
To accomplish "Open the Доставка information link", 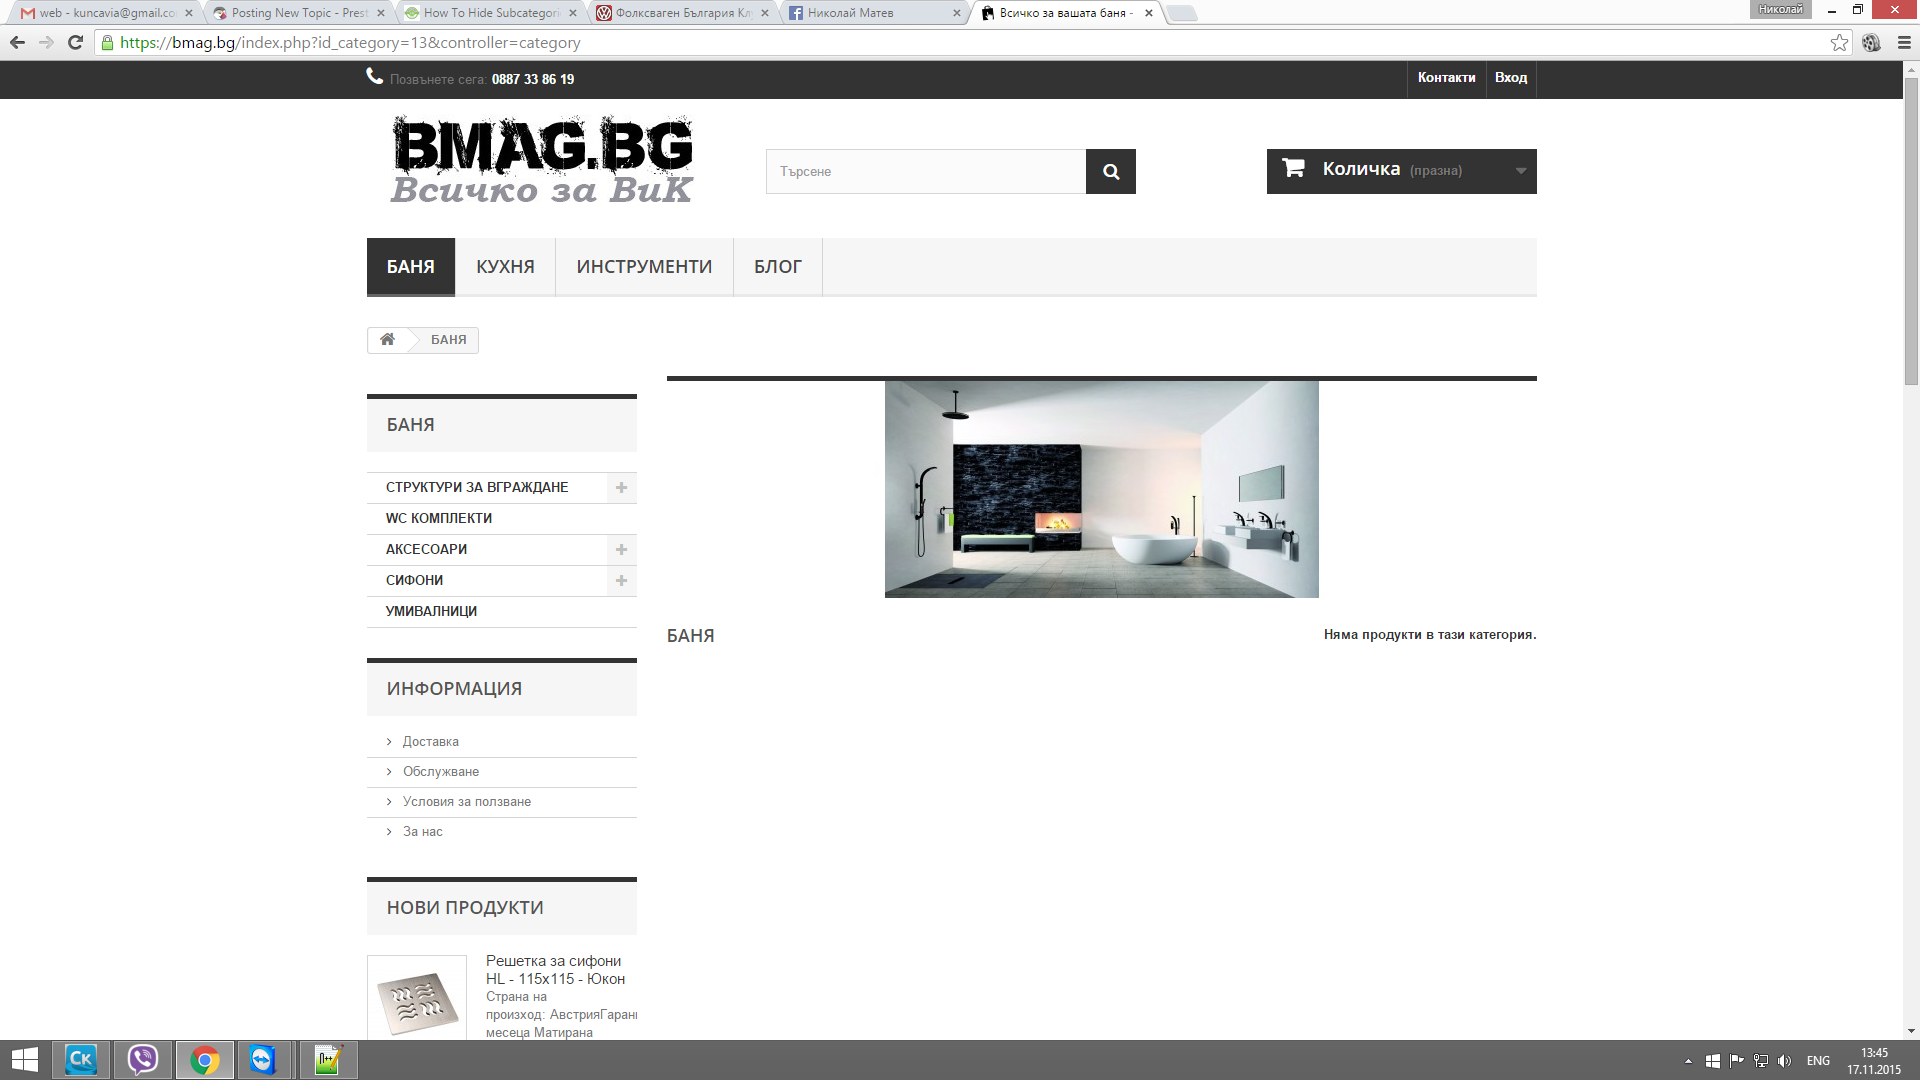I will point(430,742).
